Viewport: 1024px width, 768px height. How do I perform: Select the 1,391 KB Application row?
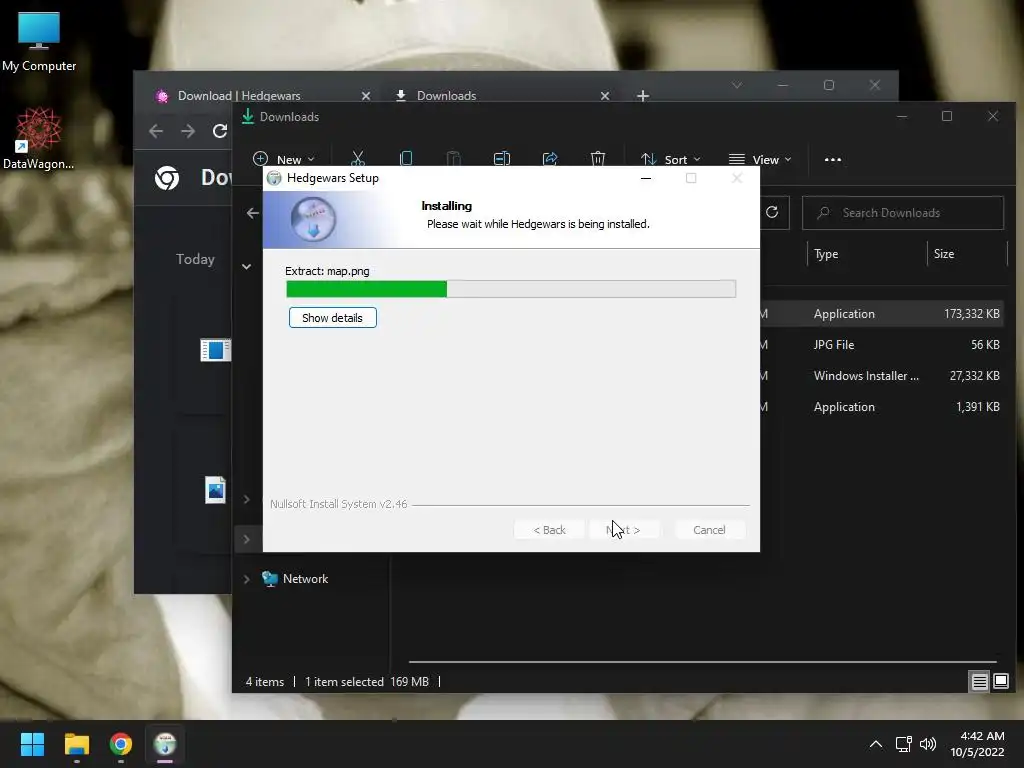point(883,407)
